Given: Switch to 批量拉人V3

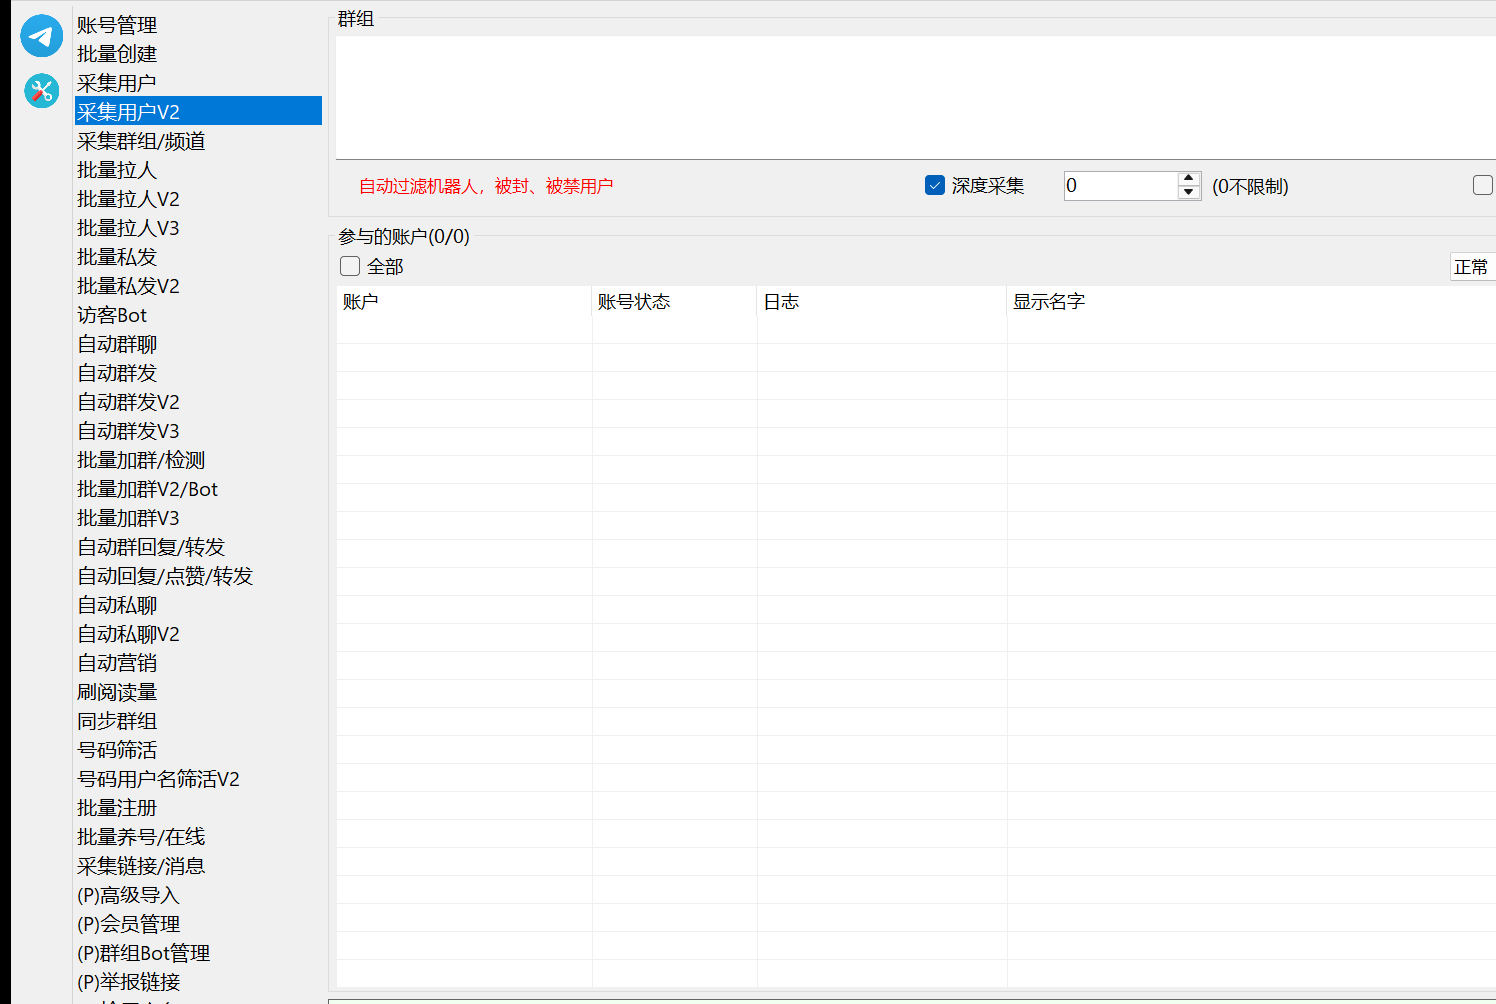Looking at the screenshot, I should pyautogui.click(x=198, y=228).
